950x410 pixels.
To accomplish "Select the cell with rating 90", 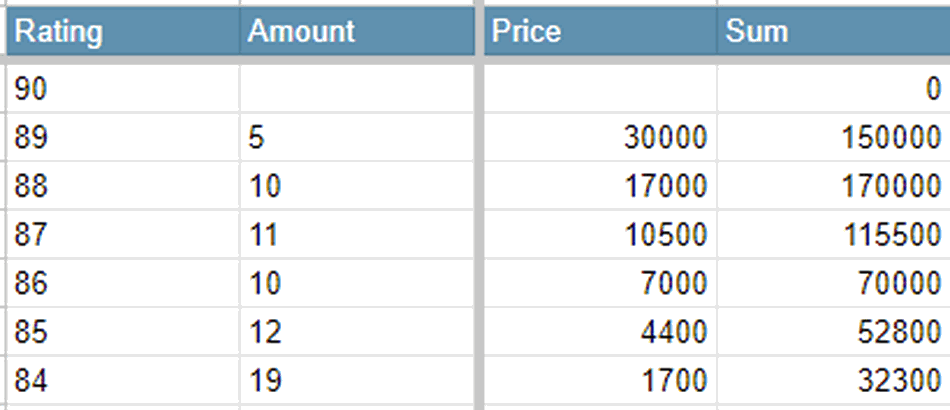I will click(122, 89).
